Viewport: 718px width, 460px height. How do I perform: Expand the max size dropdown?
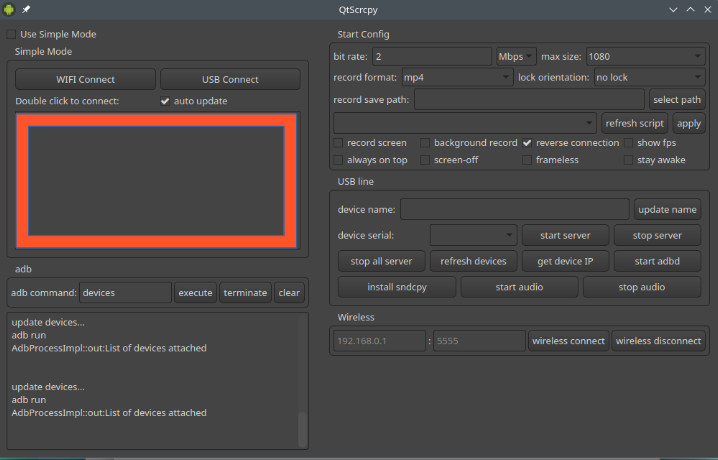tap(645, 56)
